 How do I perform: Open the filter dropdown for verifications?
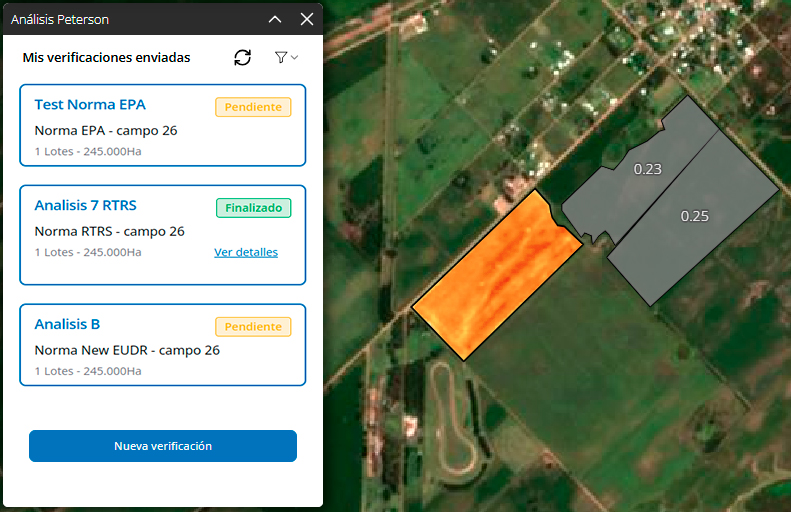point(286,58)
